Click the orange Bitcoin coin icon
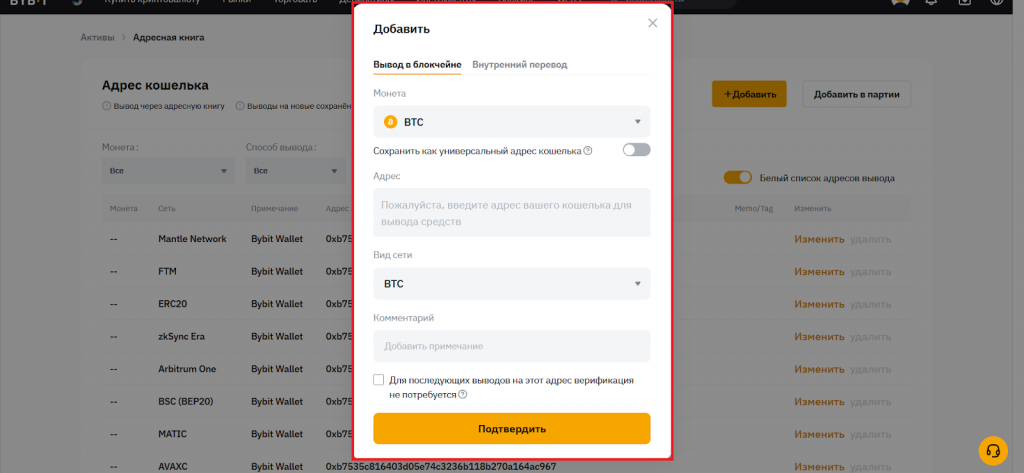This screenshot has height=473, width=1024. (x=391, y=122)
